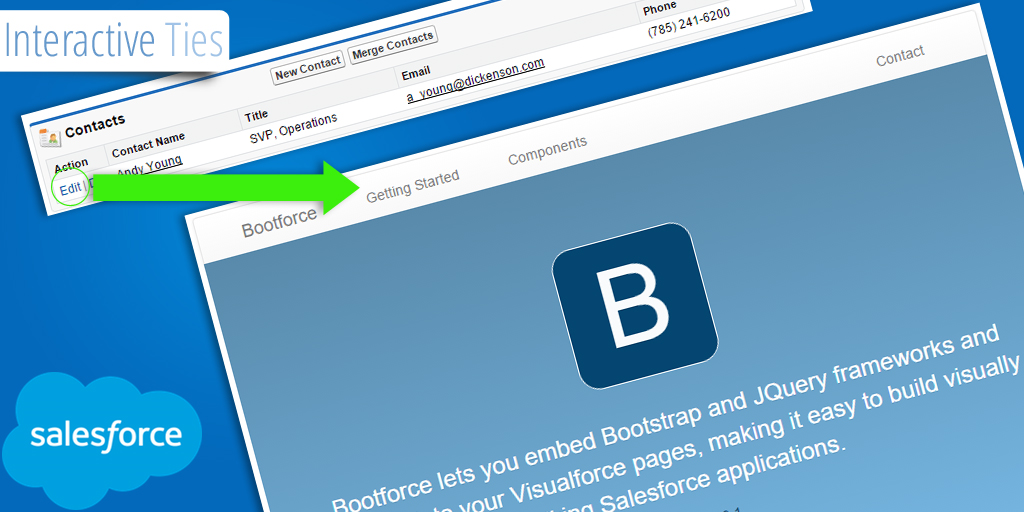Open the Components nav item

[x=547, y=151]
